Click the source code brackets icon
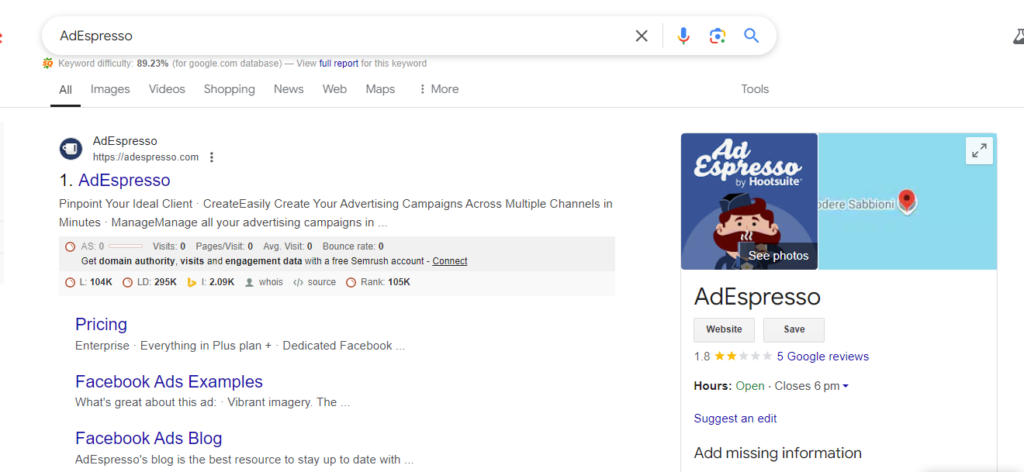Screen dimensions: 1024x472 (298, 283)
